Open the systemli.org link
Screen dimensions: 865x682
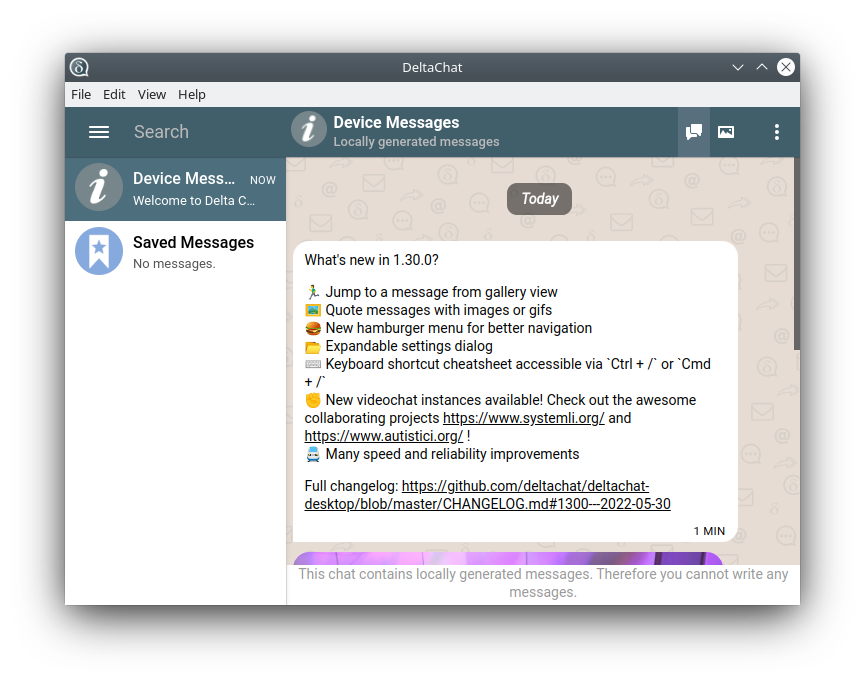click(x=523, y=418)
